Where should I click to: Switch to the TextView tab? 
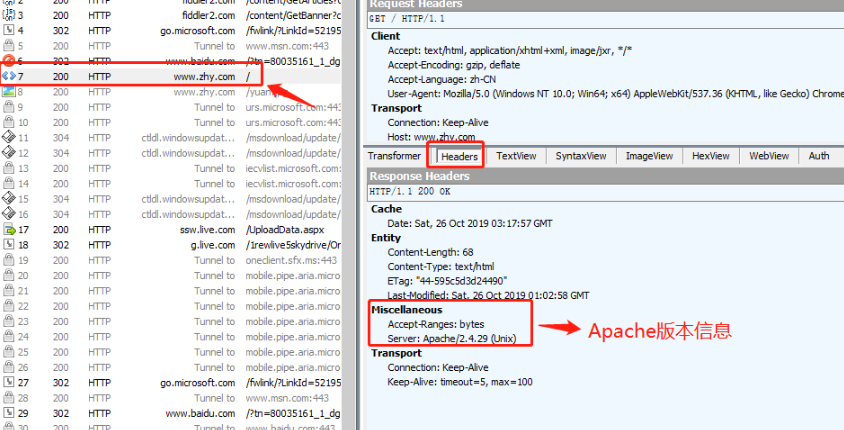pos(516,156)
